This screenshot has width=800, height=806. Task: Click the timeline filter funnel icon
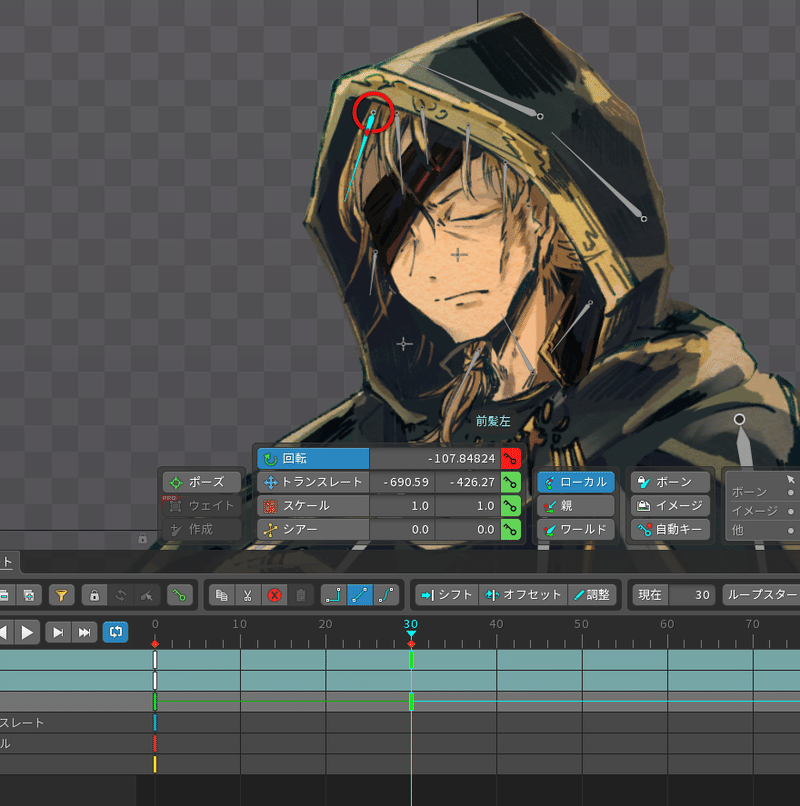62,595
